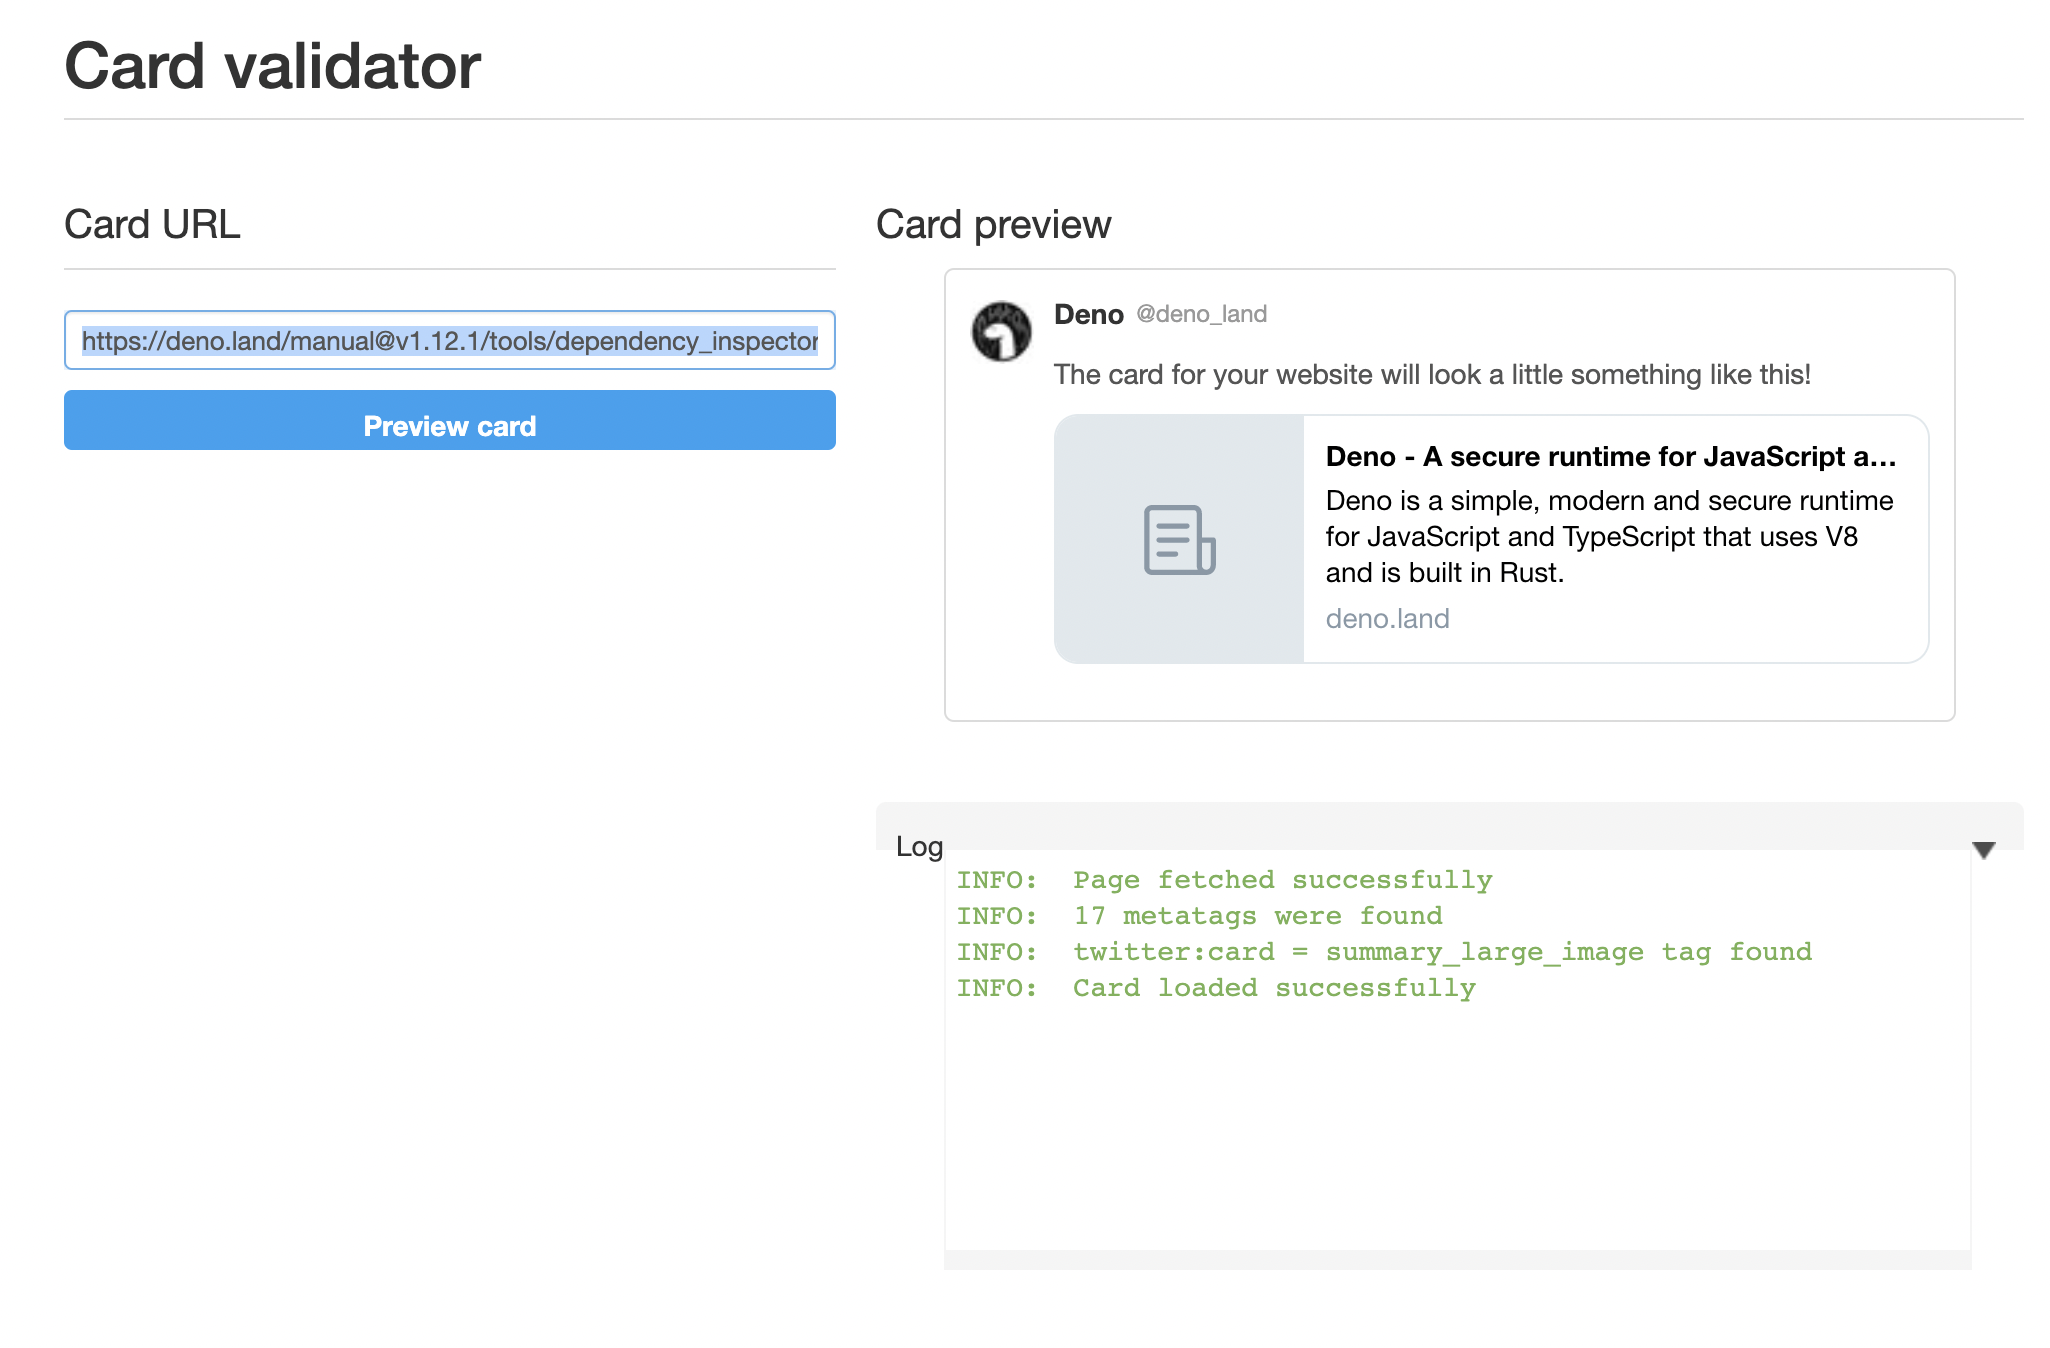Click the deno.land domain text in card
Image resolution: width=2050 pixels, height=1348 pixels.
pyautogui.click(x=1388, y=619)
